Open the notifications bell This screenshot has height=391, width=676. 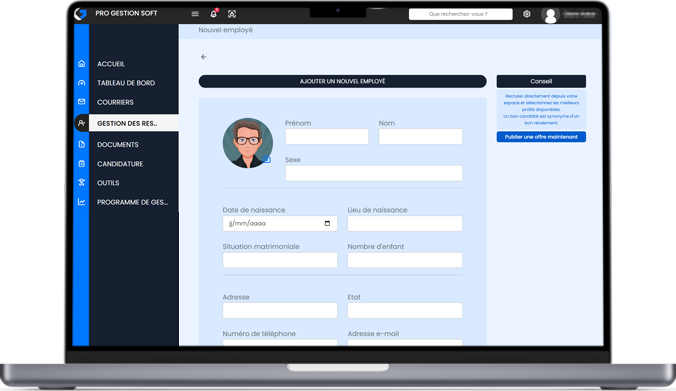pyautogui.click(x=213, y=14)
